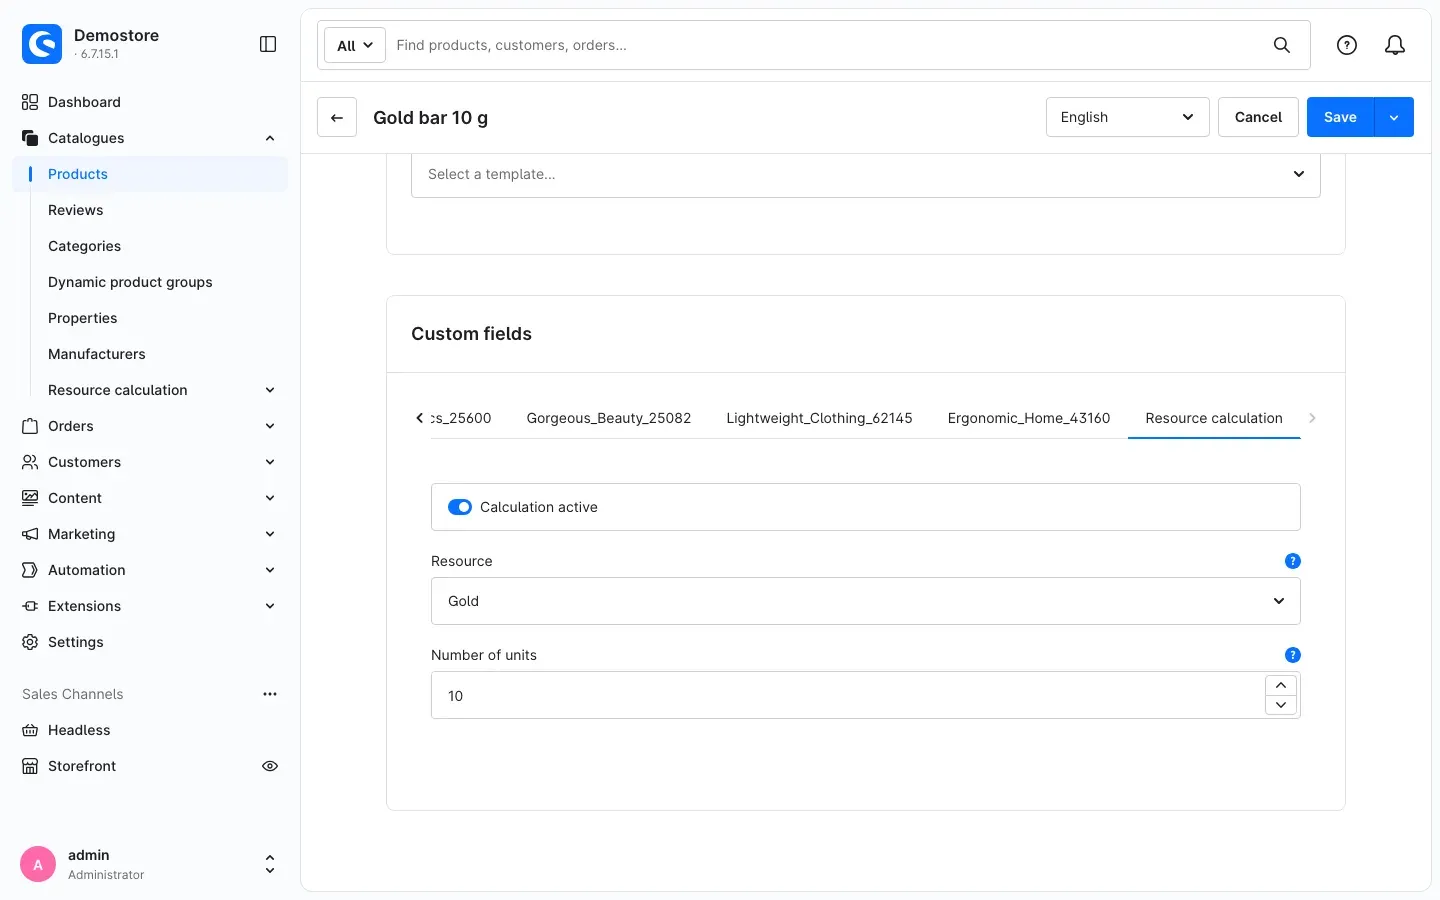Click the search magnifier icon
The width and height of the screenshot is (1440, 900).
(1282, 45)
